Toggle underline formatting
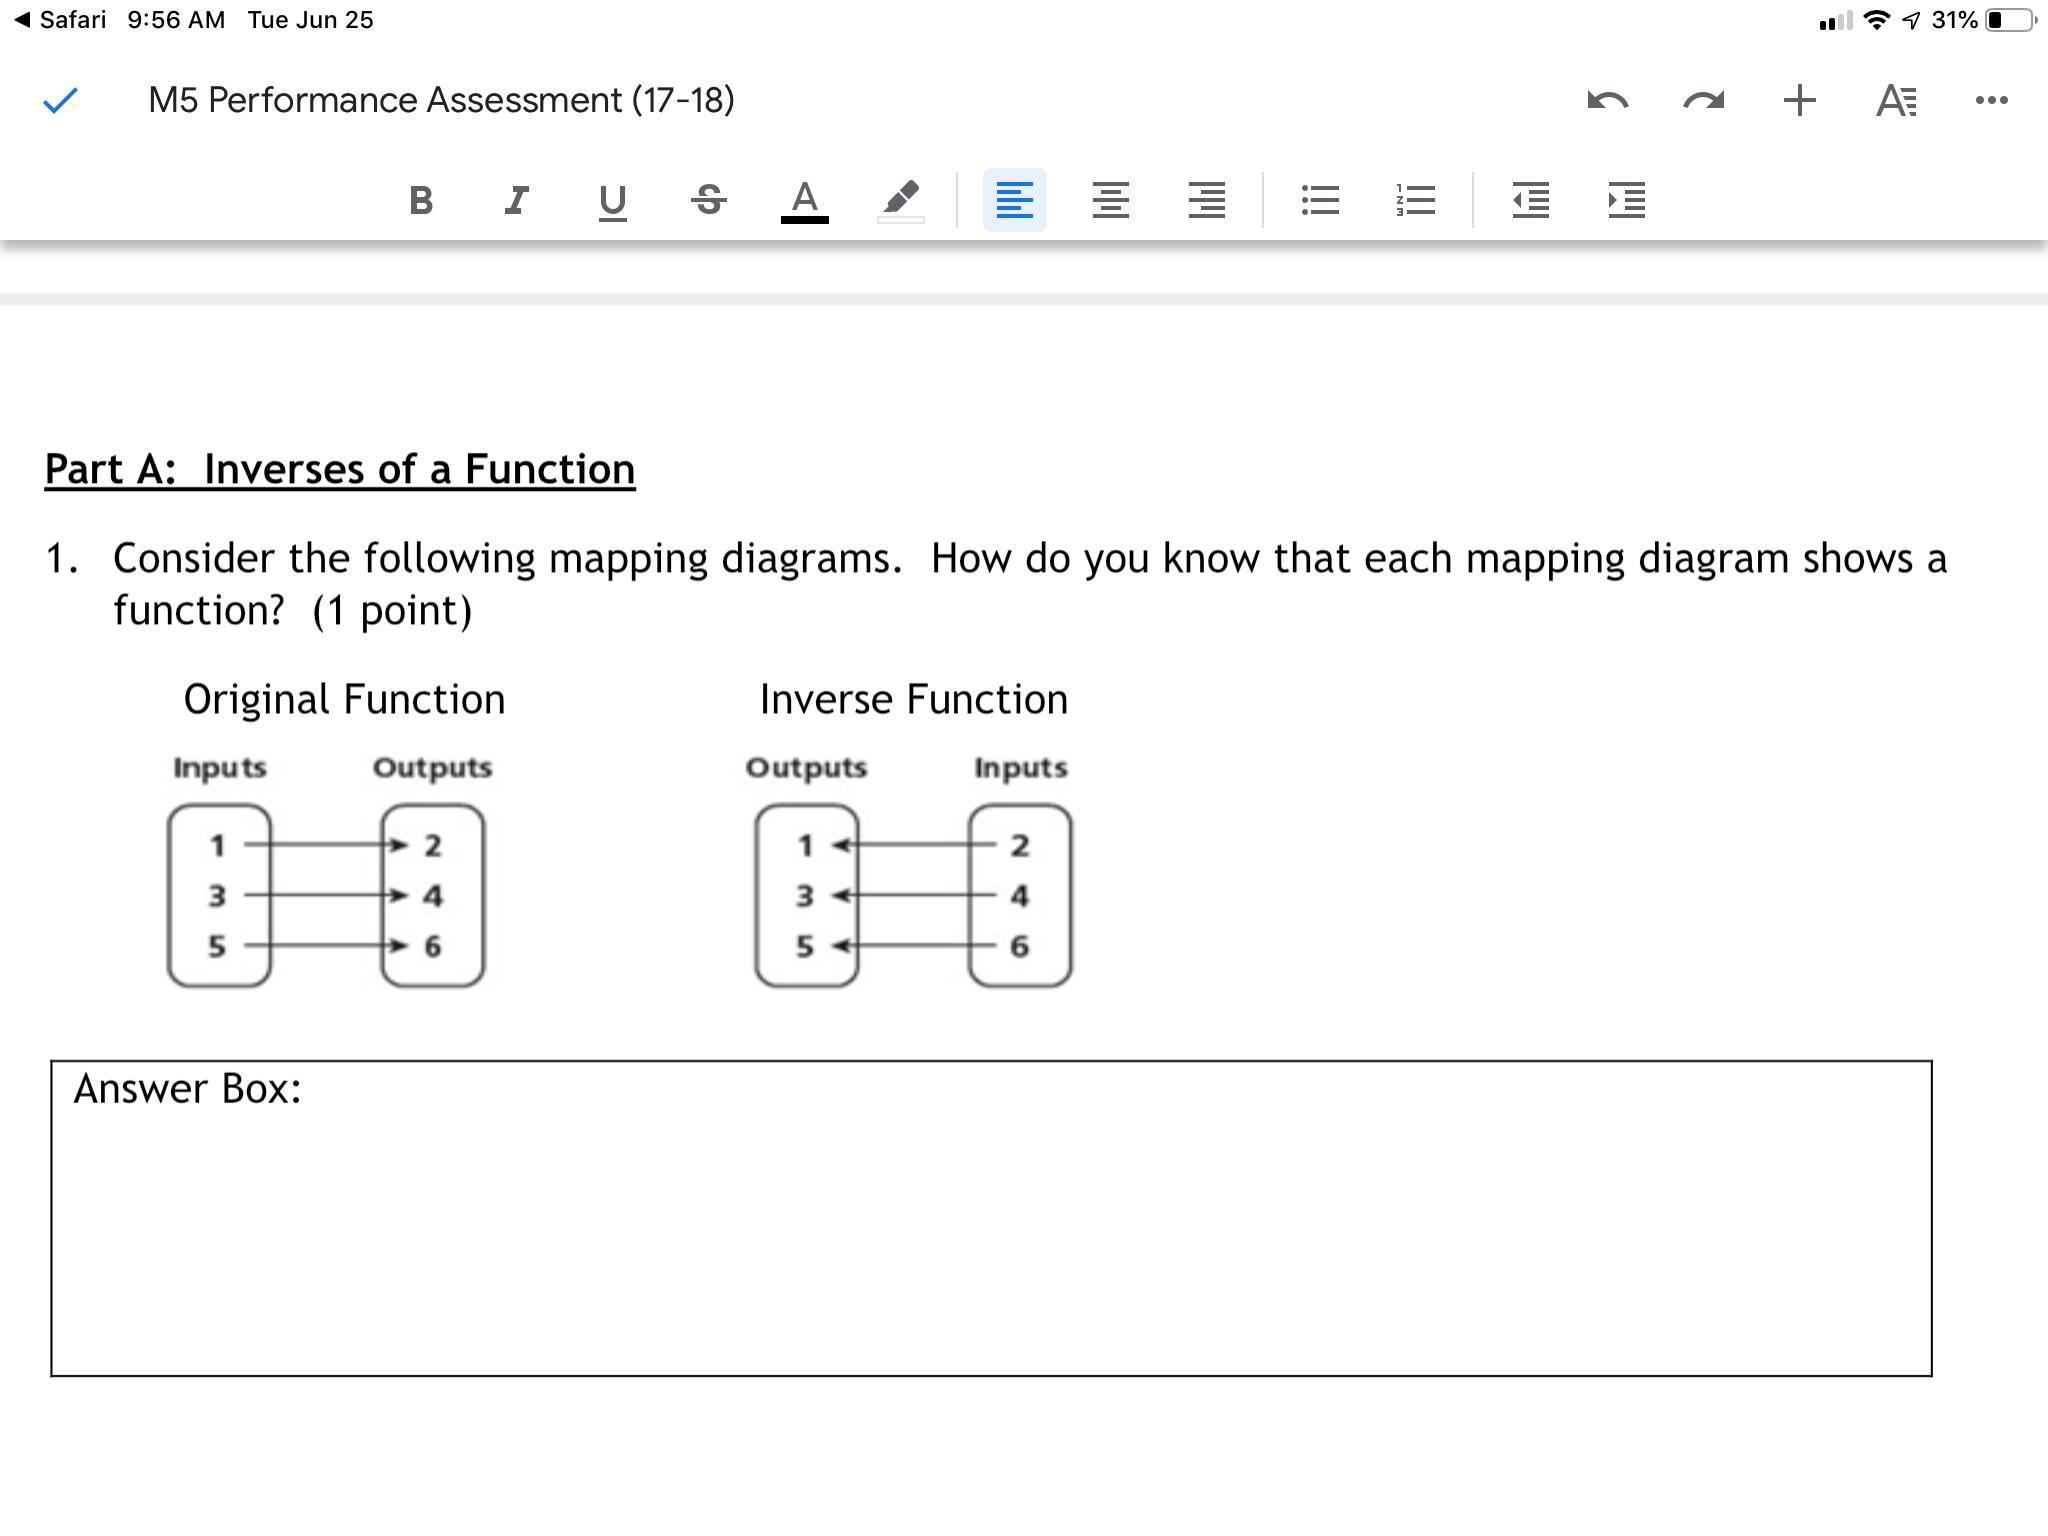 612,200
